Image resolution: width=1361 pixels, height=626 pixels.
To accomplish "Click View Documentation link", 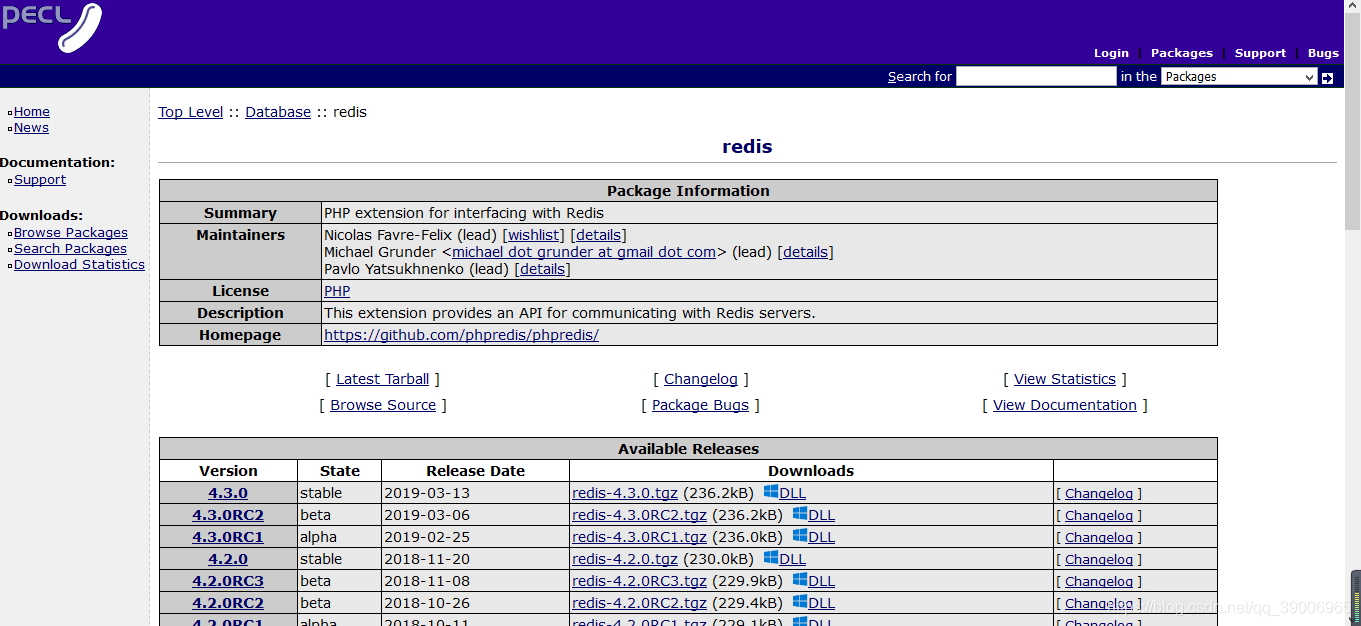I will [1065, 405].
